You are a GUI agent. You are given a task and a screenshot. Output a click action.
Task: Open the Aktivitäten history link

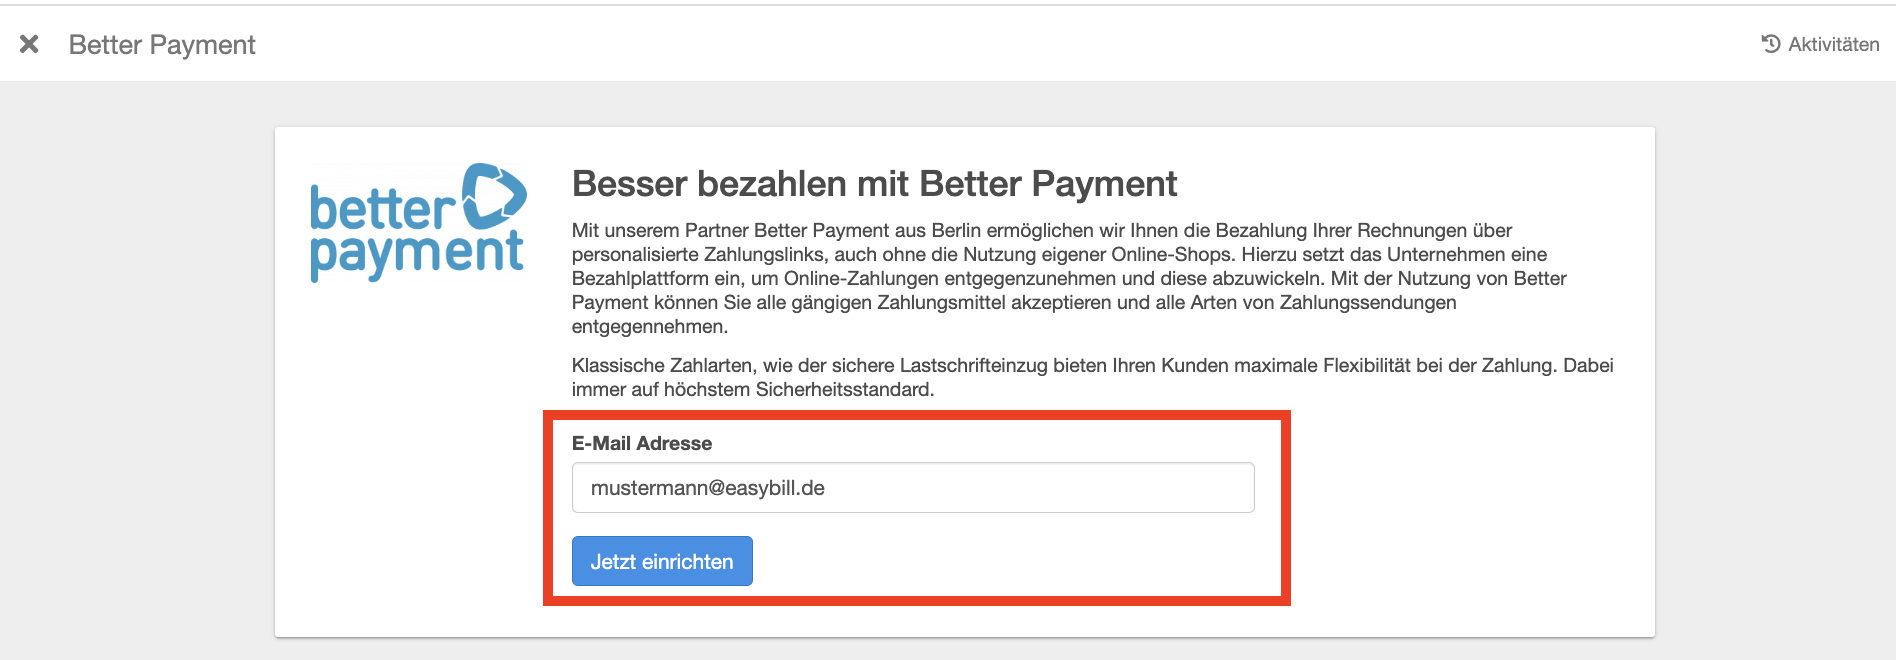(1820, 44)
